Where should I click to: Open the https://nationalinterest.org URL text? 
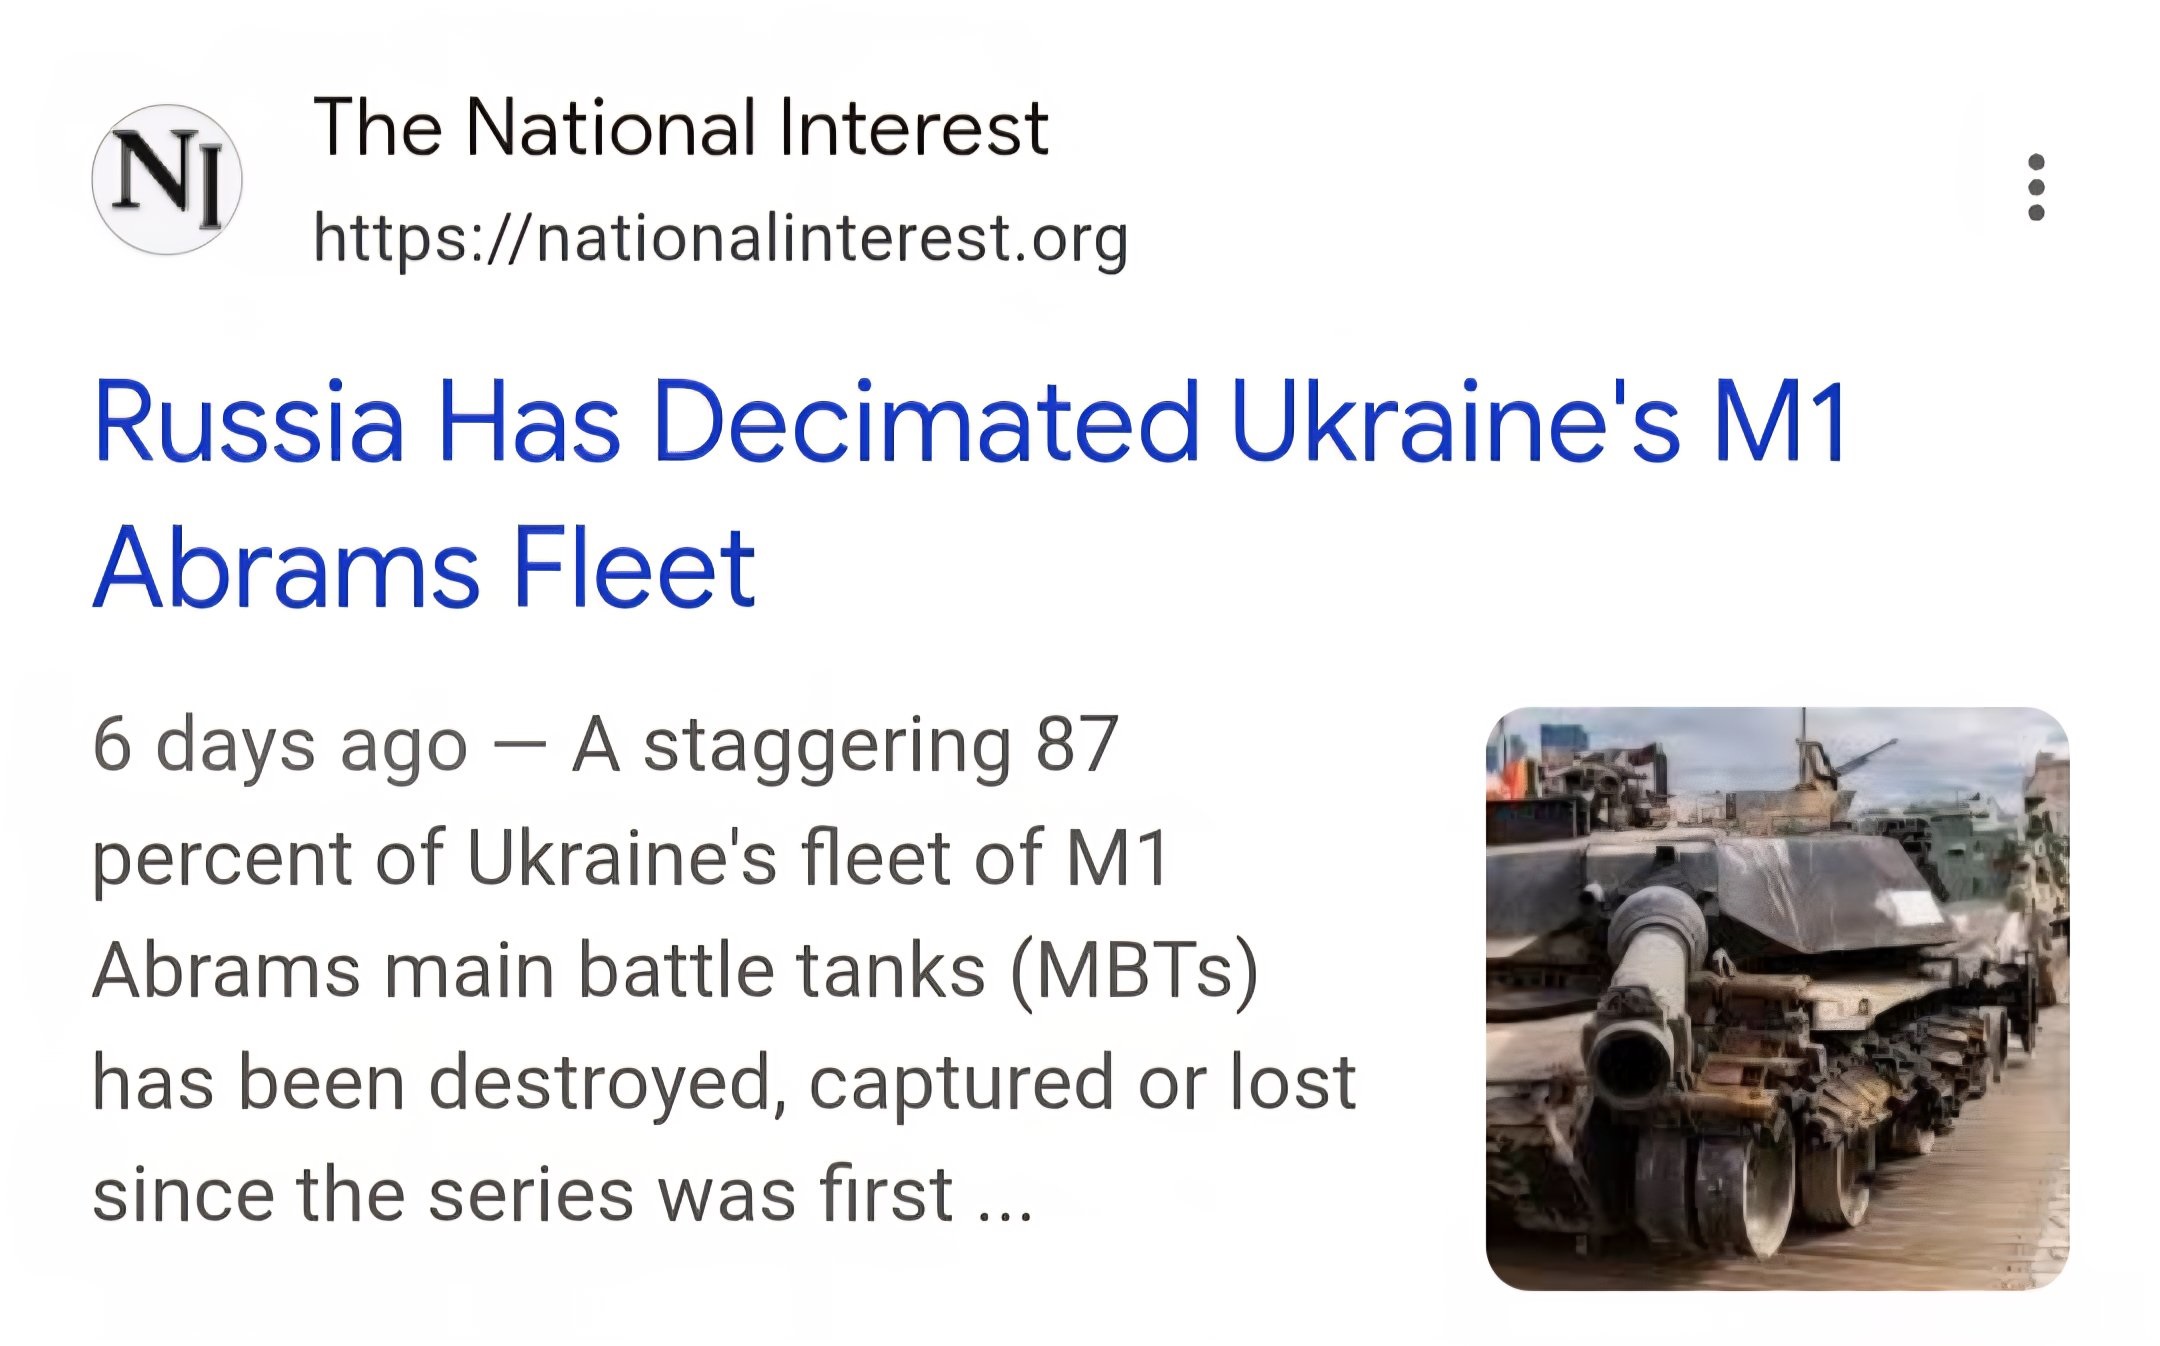[721, 239]
